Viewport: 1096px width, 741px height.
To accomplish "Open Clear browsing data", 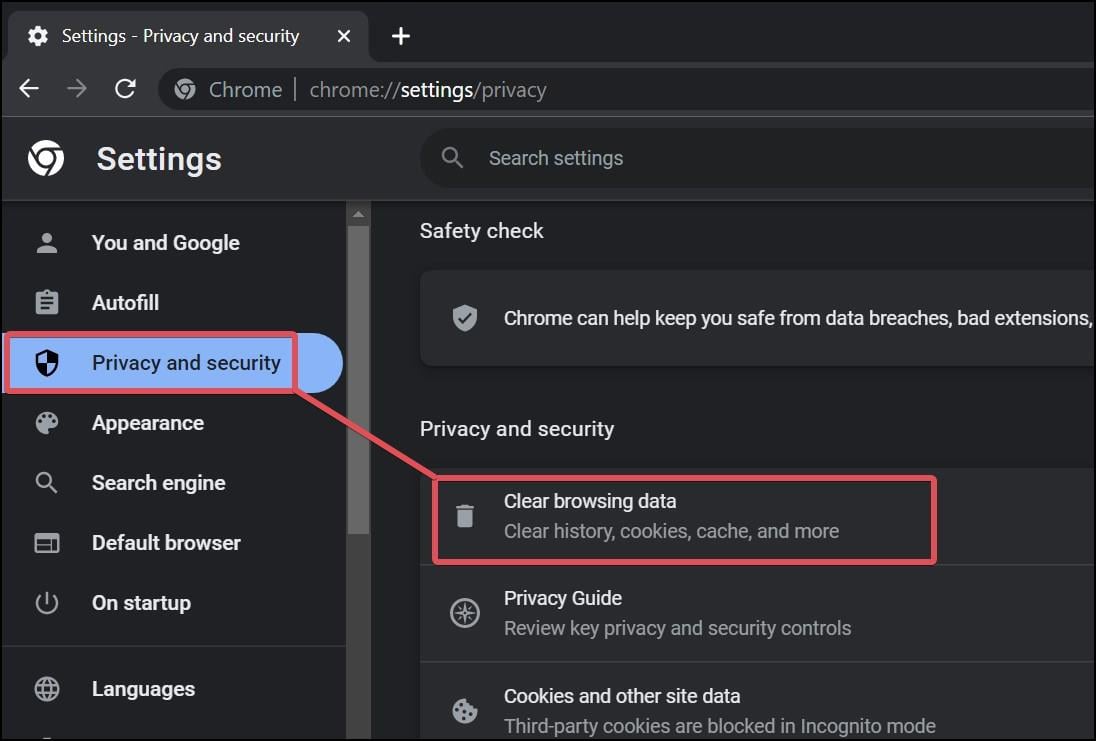I will tap(758, 517).
